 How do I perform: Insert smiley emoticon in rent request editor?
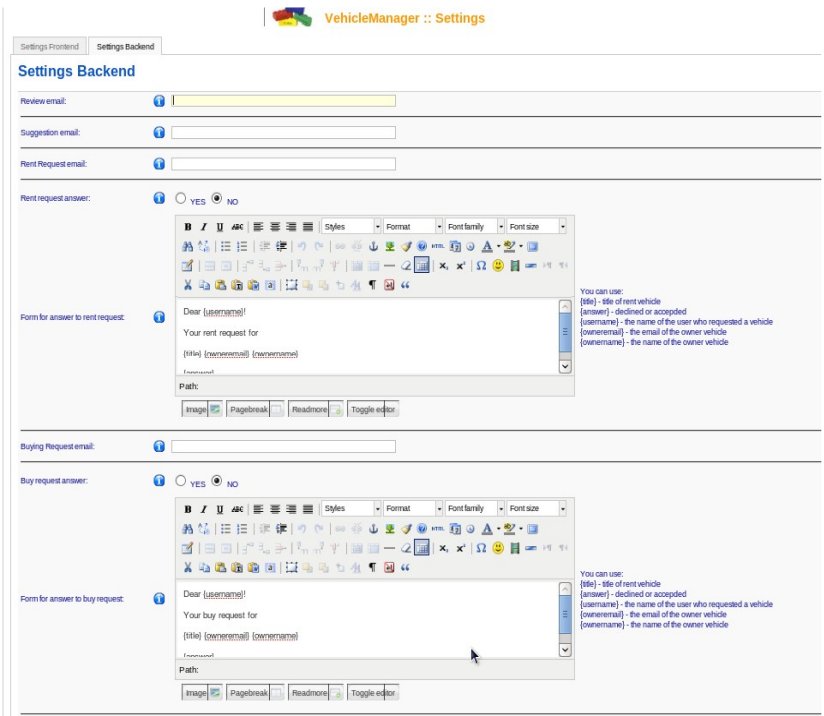pos(498,265)
